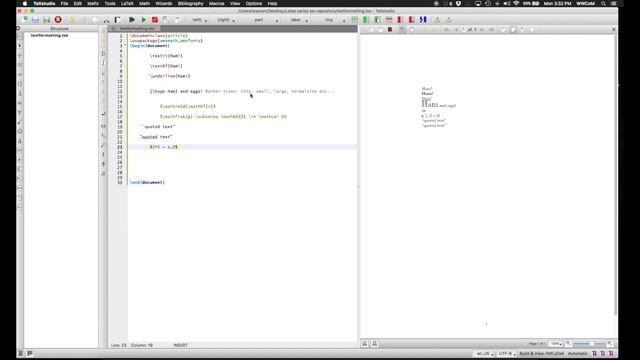Click Build & View: PdfLaTeX in the status bar

coord(541,353)
